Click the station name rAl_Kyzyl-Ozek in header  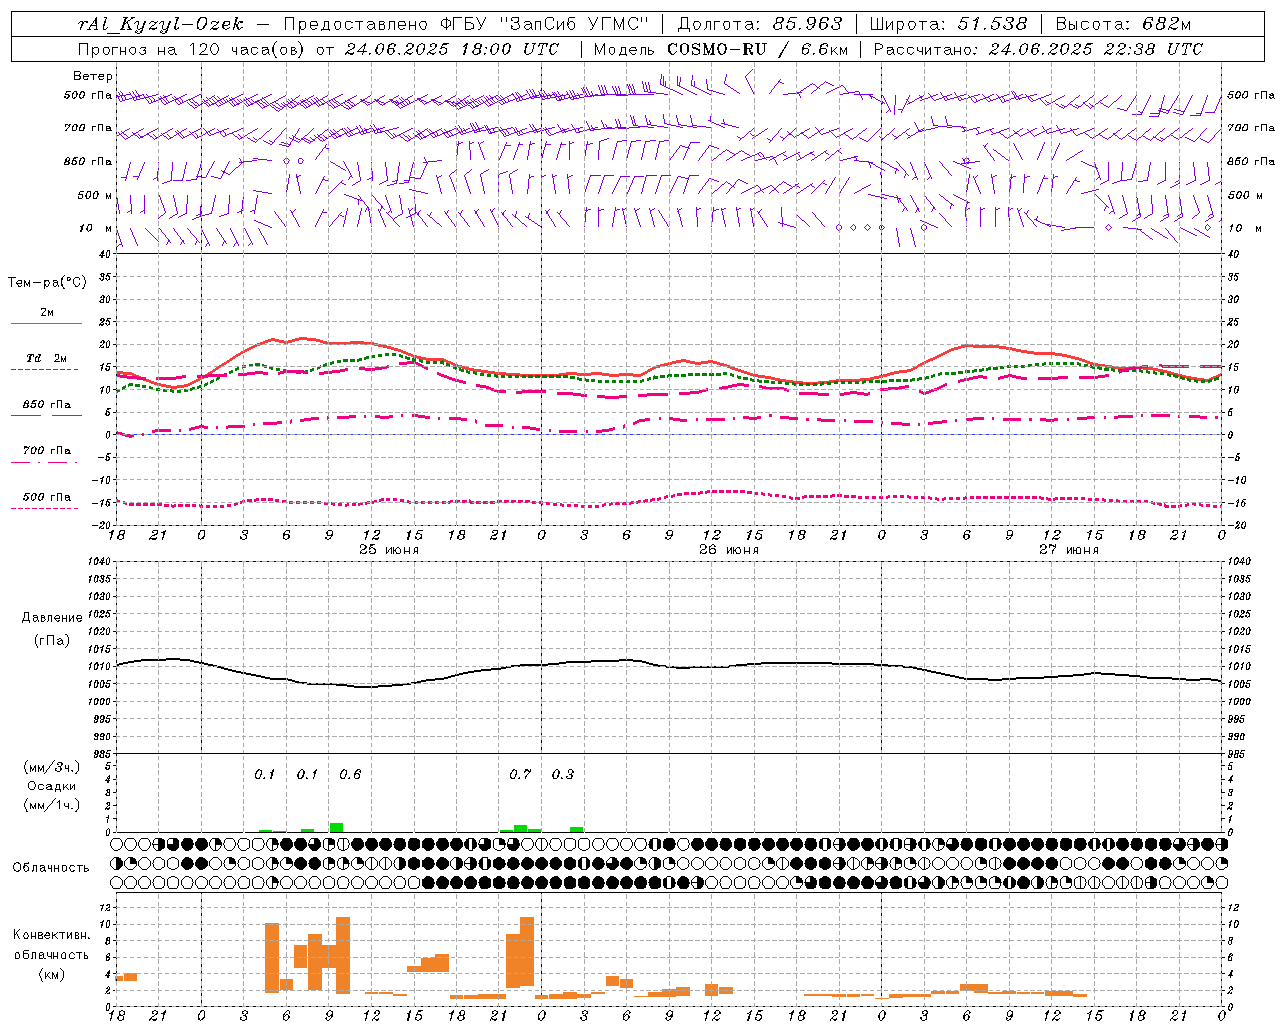click(160, 24)
